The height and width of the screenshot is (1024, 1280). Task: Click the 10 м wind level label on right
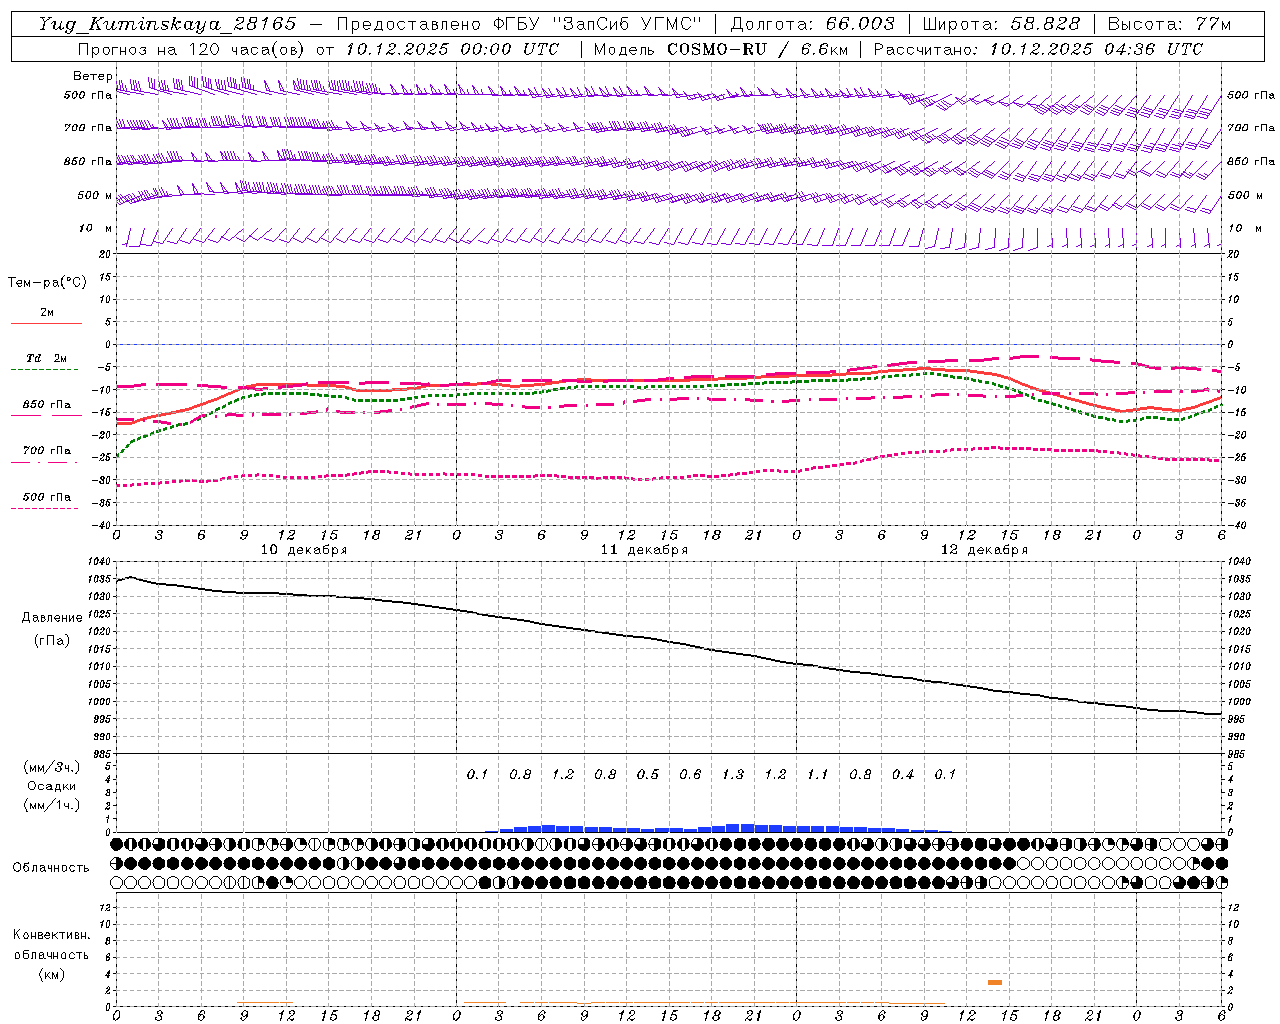click(1247, 228)
